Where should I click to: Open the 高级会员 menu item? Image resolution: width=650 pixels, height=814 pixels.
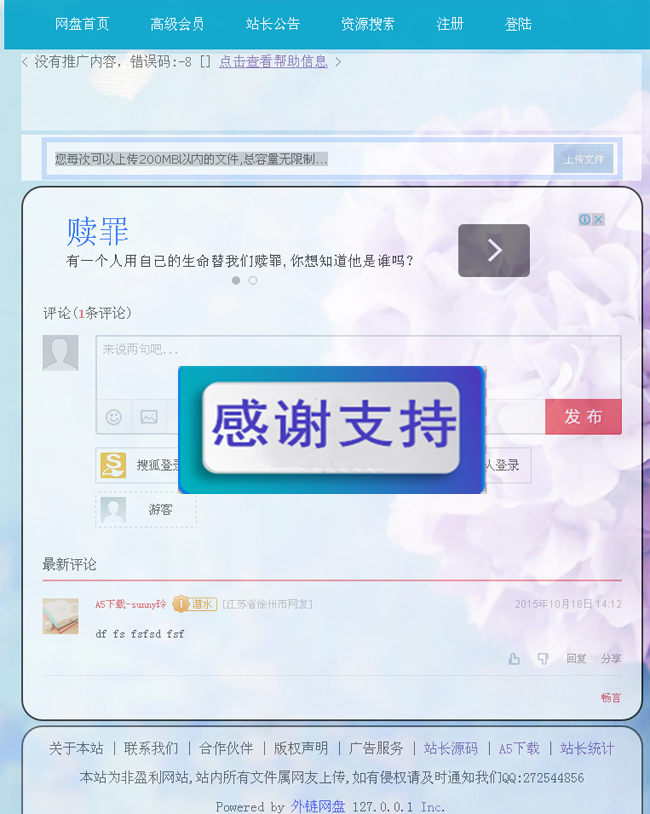[x=177, y=24]
